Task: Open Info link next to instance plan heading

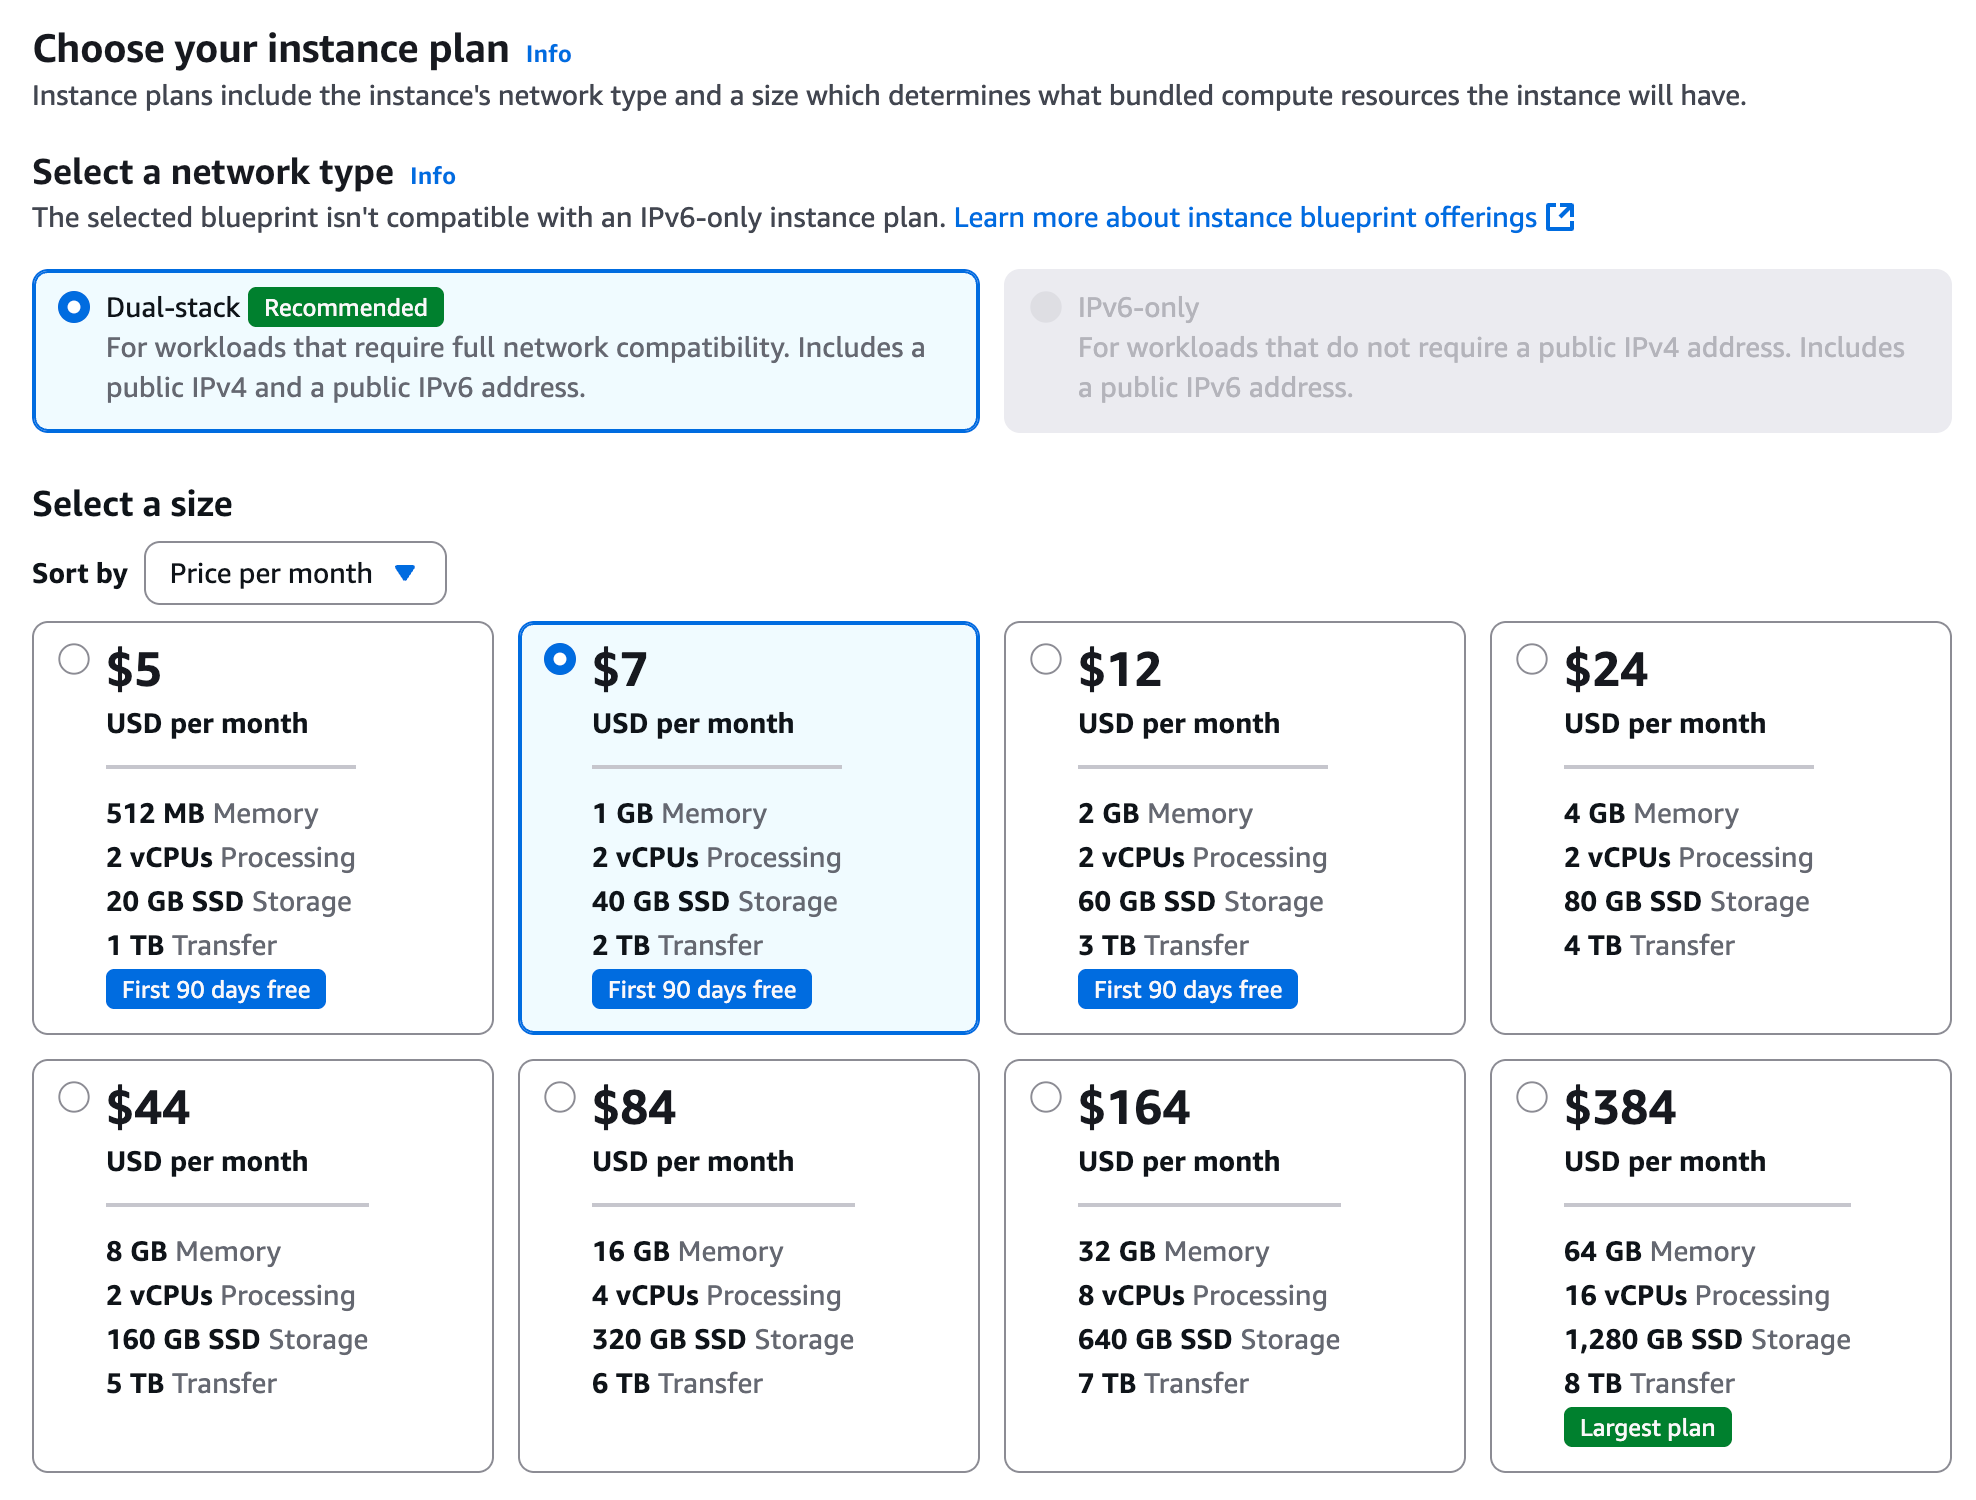Action: pyautogui.click(x=548, y=54)
